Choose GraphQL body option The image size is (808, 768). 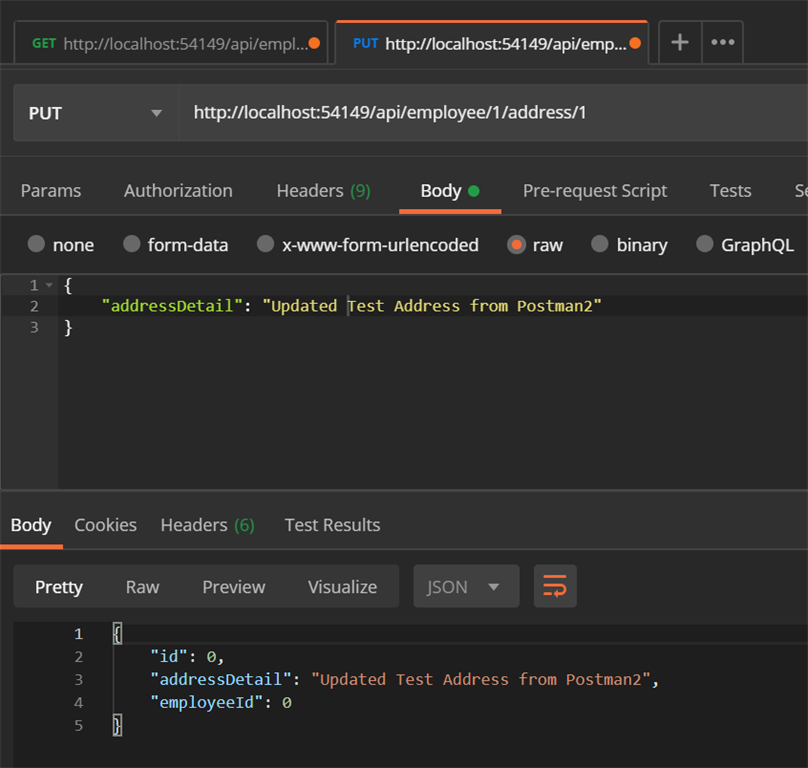pos(745,244)
